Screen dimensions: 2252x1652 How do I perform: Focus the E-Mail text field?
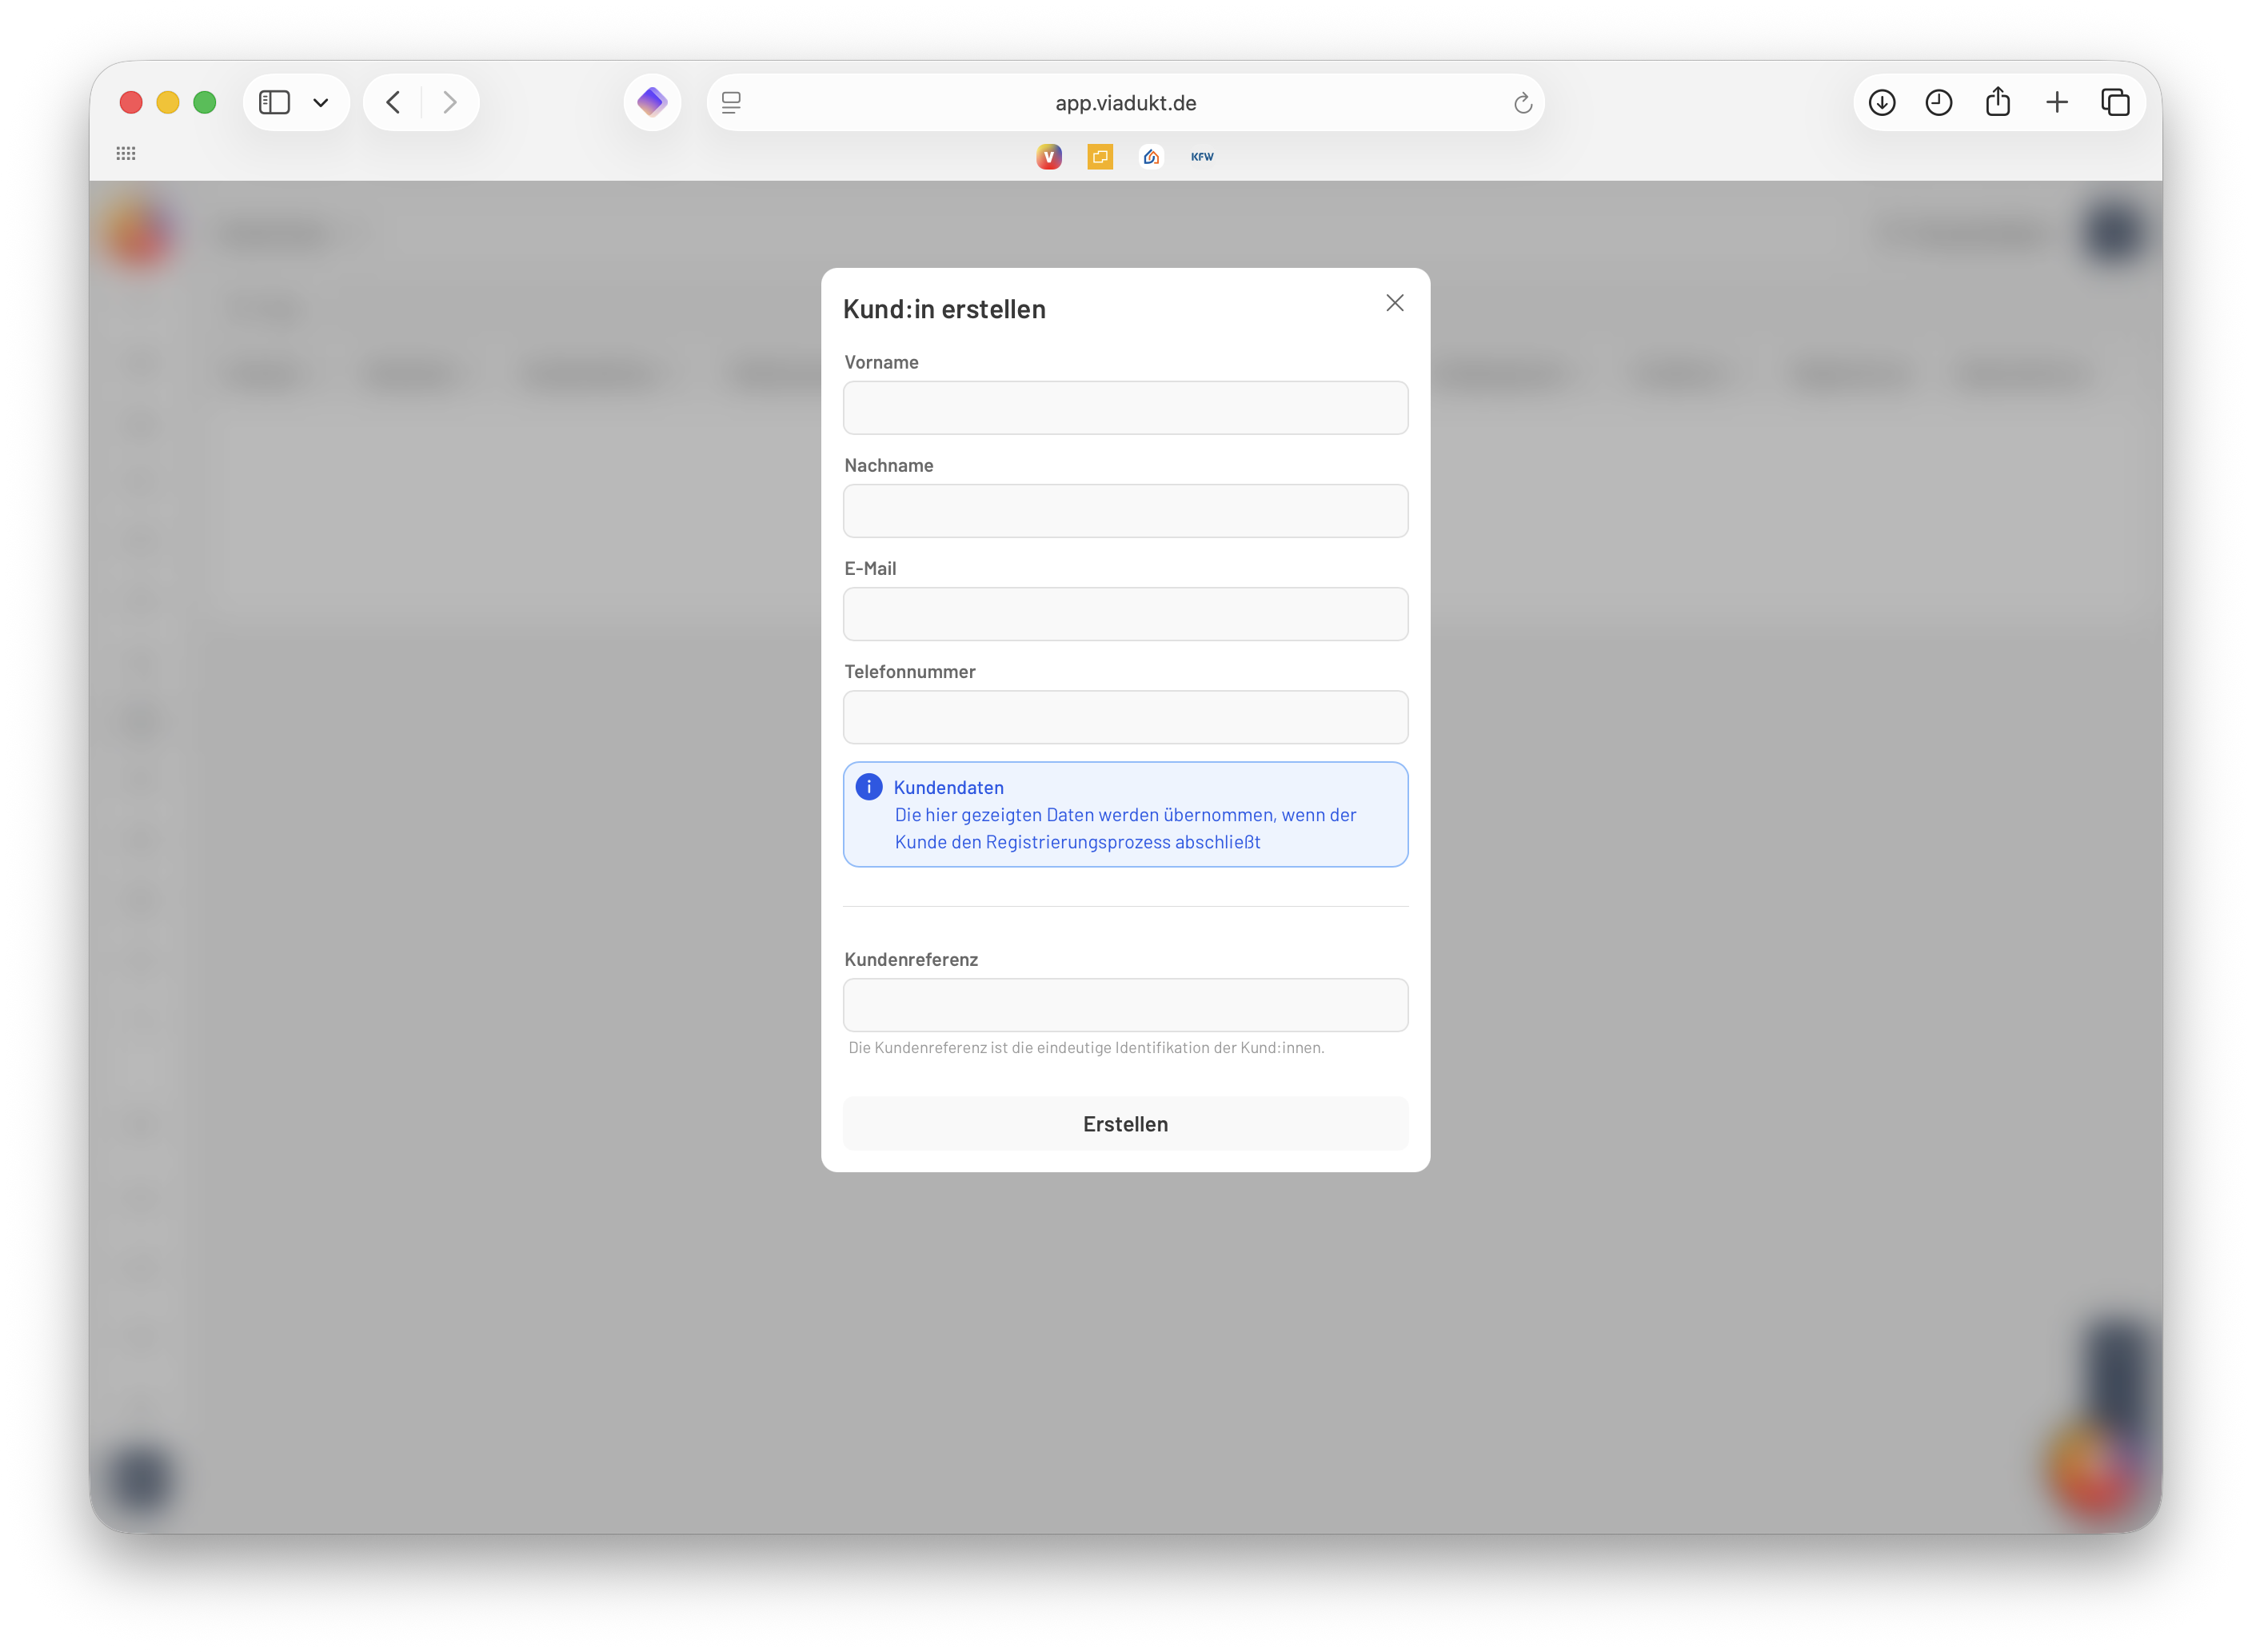(1125, 614)
